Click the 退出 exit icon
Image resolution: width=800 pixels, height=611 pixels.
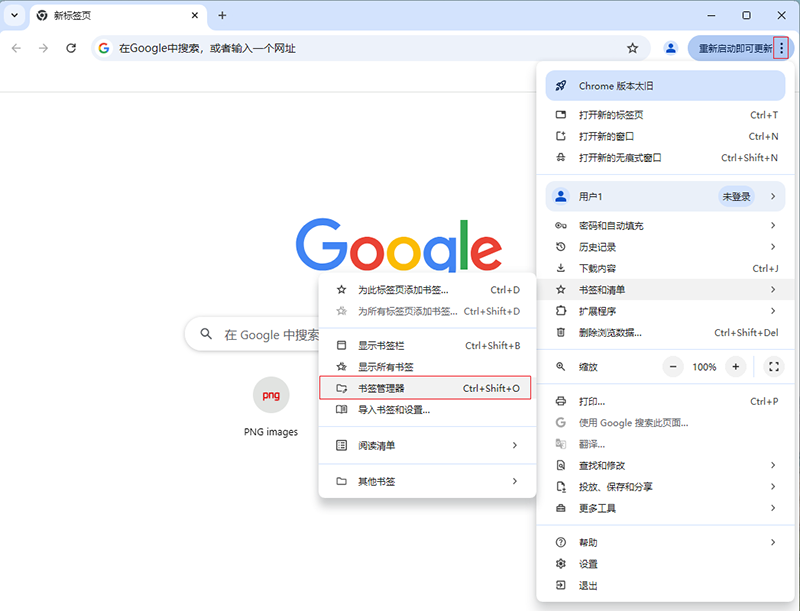coord(561,585)
